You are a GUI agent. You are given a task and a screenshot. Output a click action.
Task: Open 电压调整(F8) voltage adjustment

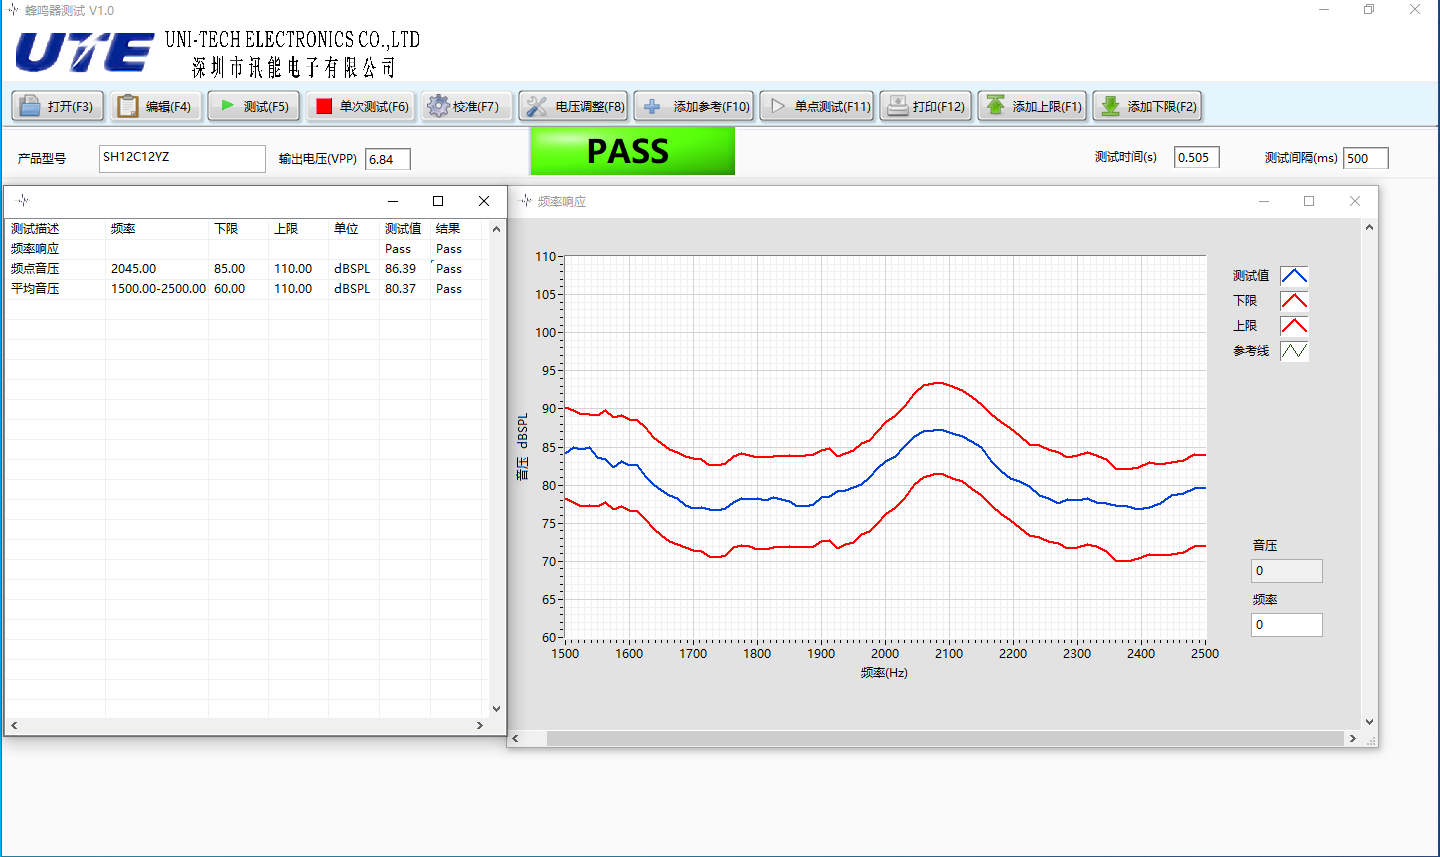[573, 106]
